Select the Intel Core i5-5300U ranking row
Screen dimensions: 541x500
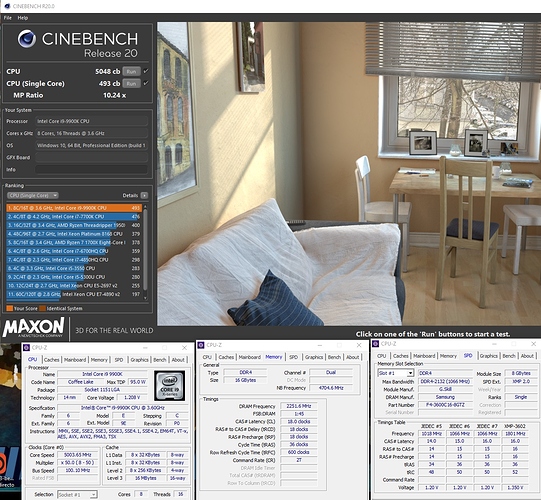[x=74, y=277]
